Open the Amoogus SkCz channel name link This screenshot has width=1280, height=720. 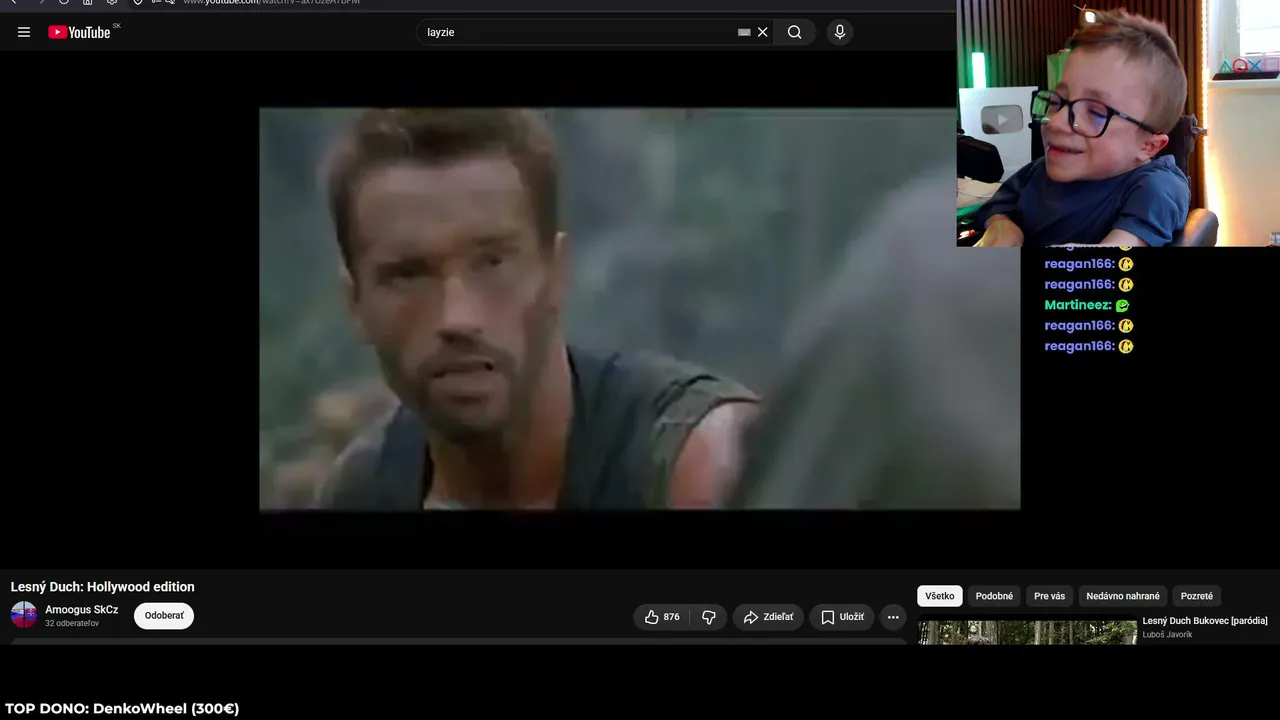coord(81,610)
